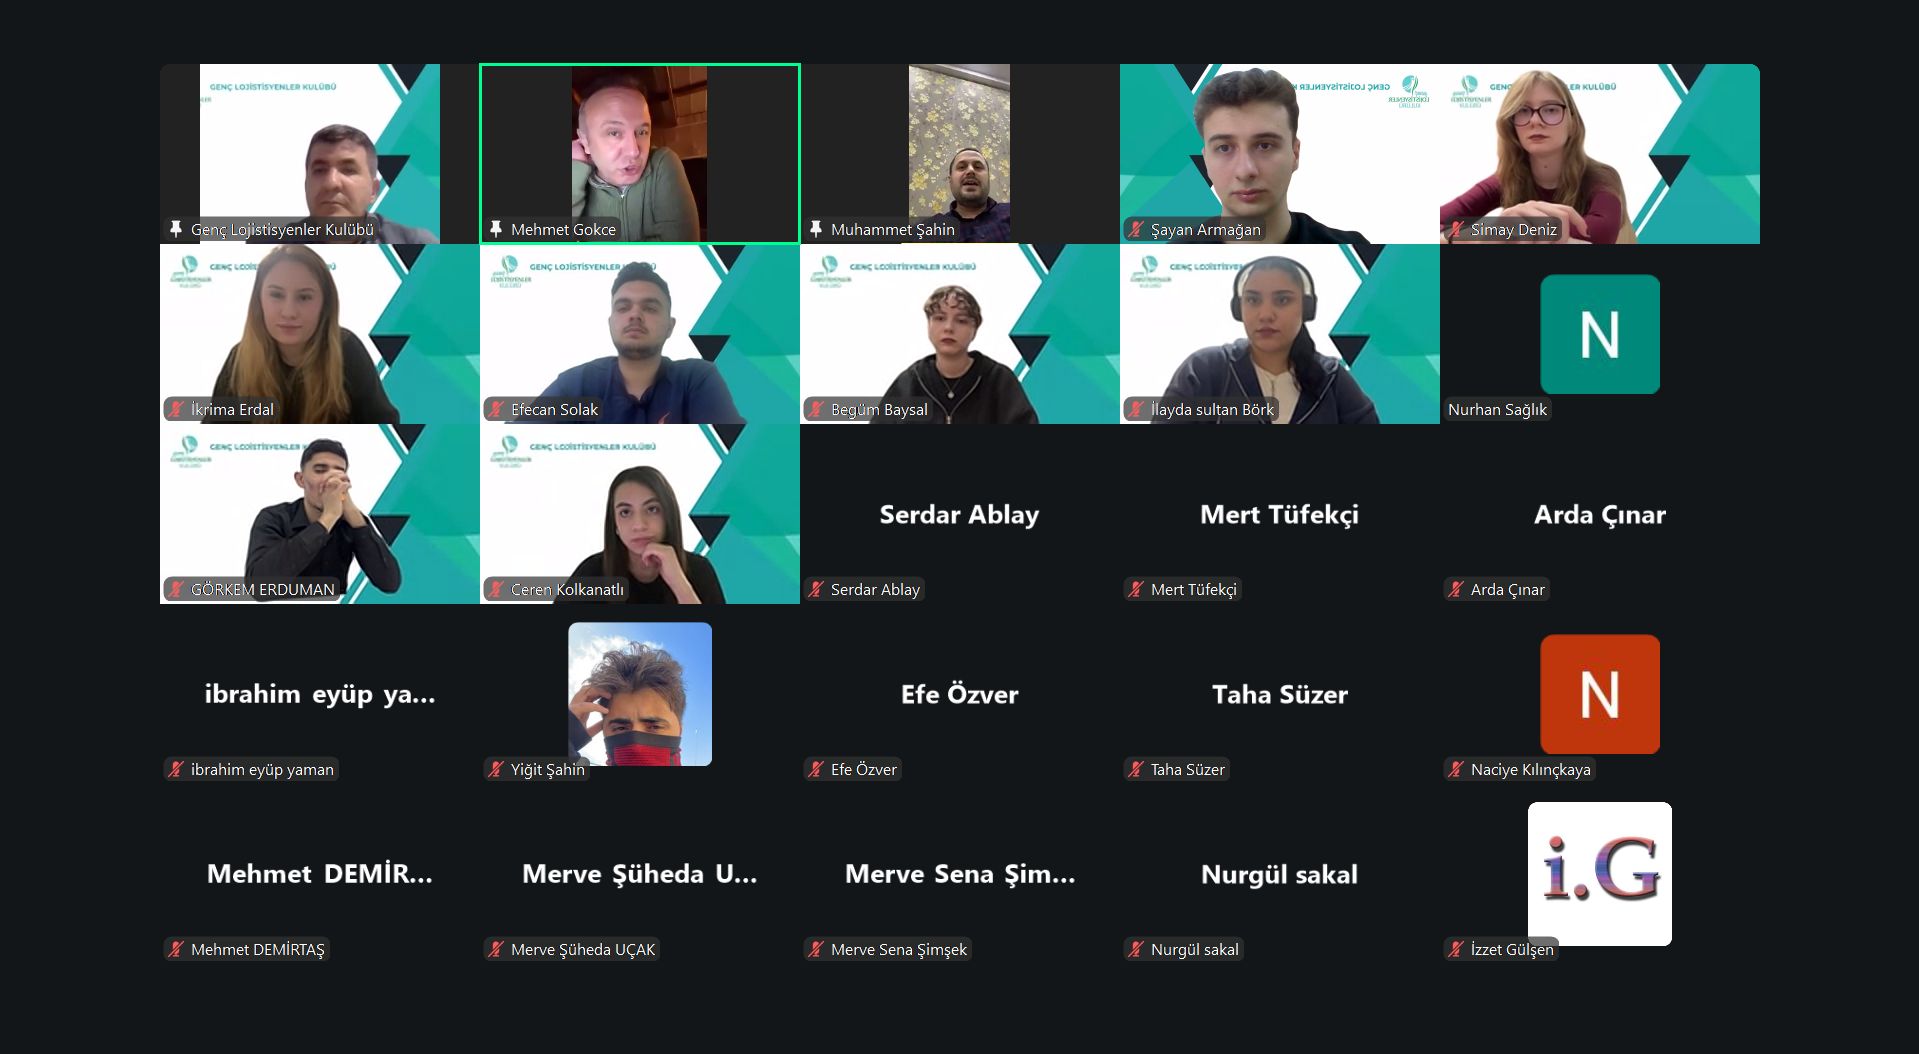Click the large Arda Çınar participant name

click(1600, 515)
